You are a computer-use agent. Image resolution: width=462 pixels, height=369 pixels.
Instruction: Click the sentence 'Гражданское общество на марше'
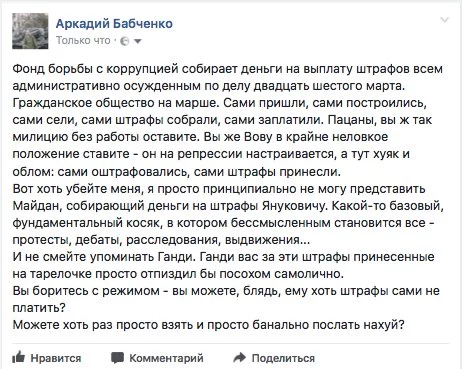(x=115, y=103)
